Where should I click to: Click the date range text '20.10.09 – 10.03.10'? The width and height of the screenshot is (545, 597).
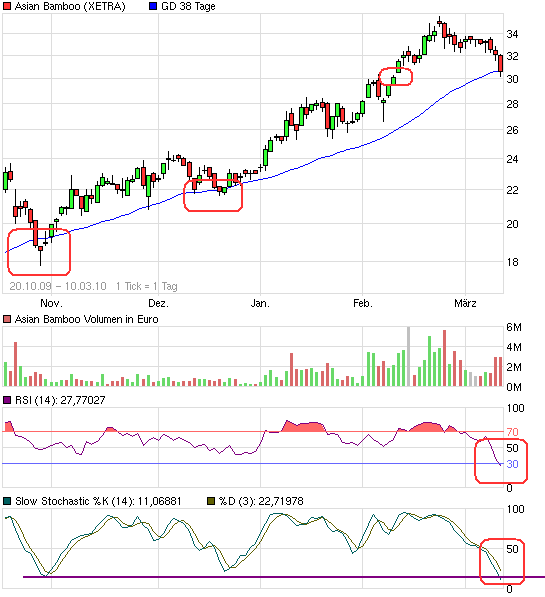click(x=58, y=286)
